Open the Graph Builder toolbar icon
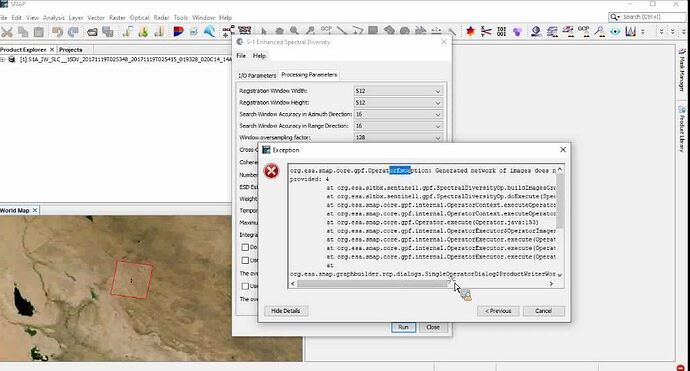690x371 pixels. [x=228, y=31]
